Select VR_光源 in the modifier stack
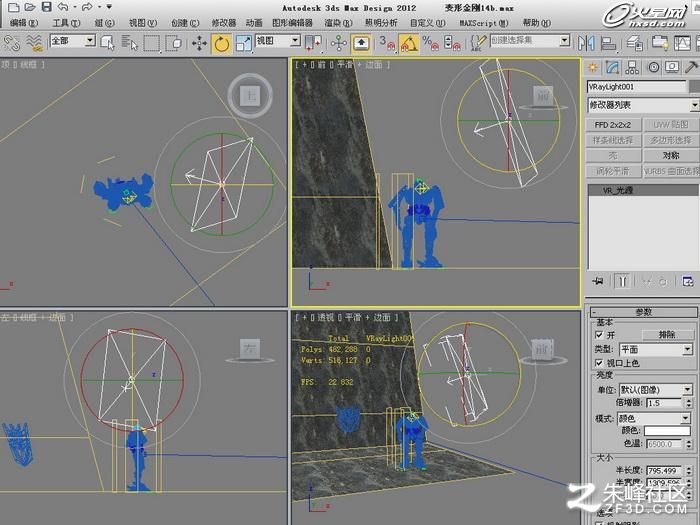 point(643,190)
